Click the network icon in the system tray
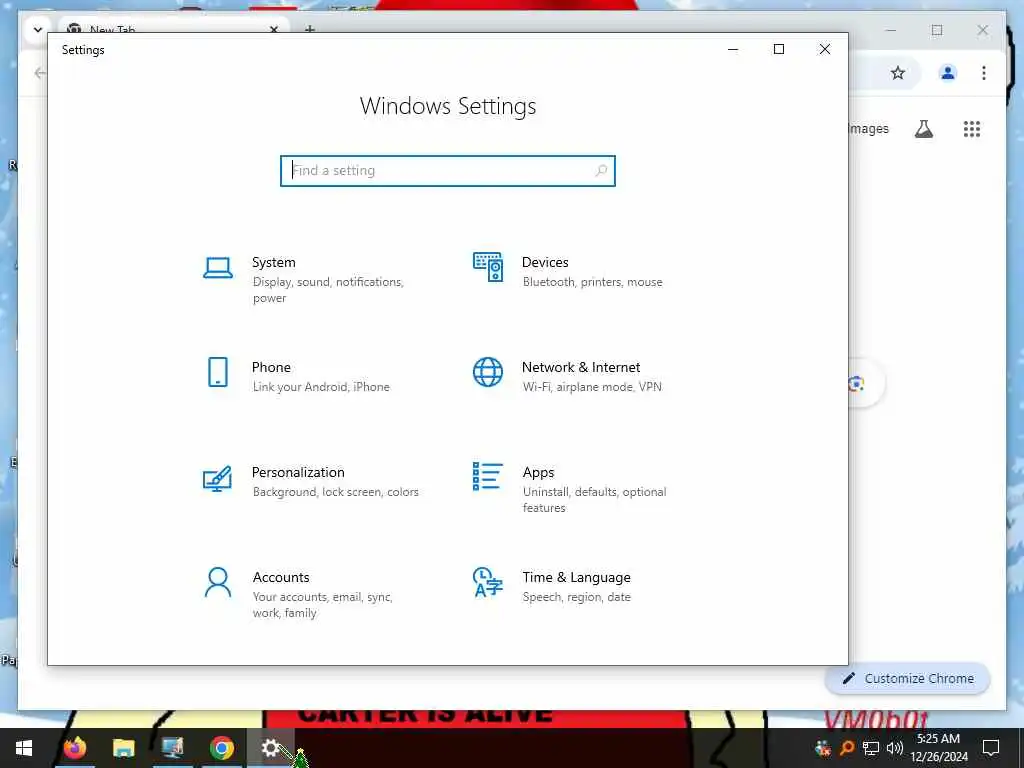1024x768 pixels. (871, 748)
